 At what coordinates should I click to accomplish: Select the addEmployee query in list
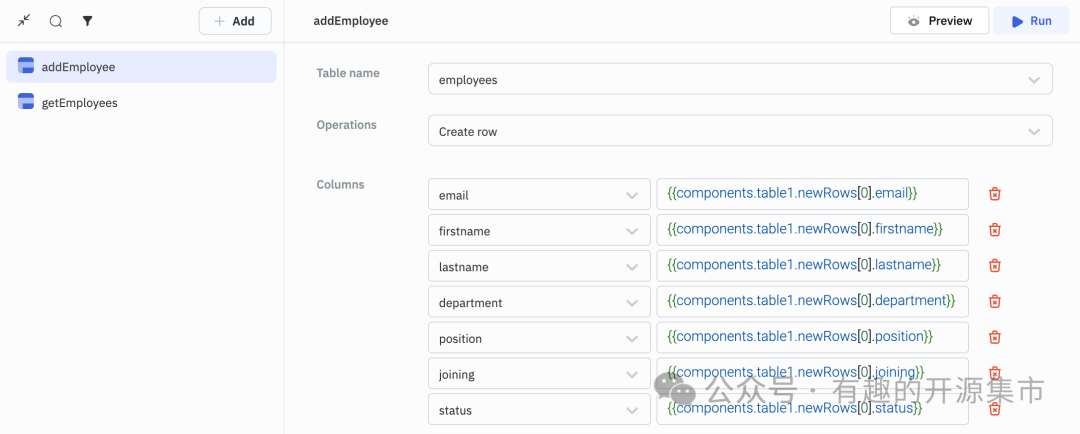pos(141,67)
